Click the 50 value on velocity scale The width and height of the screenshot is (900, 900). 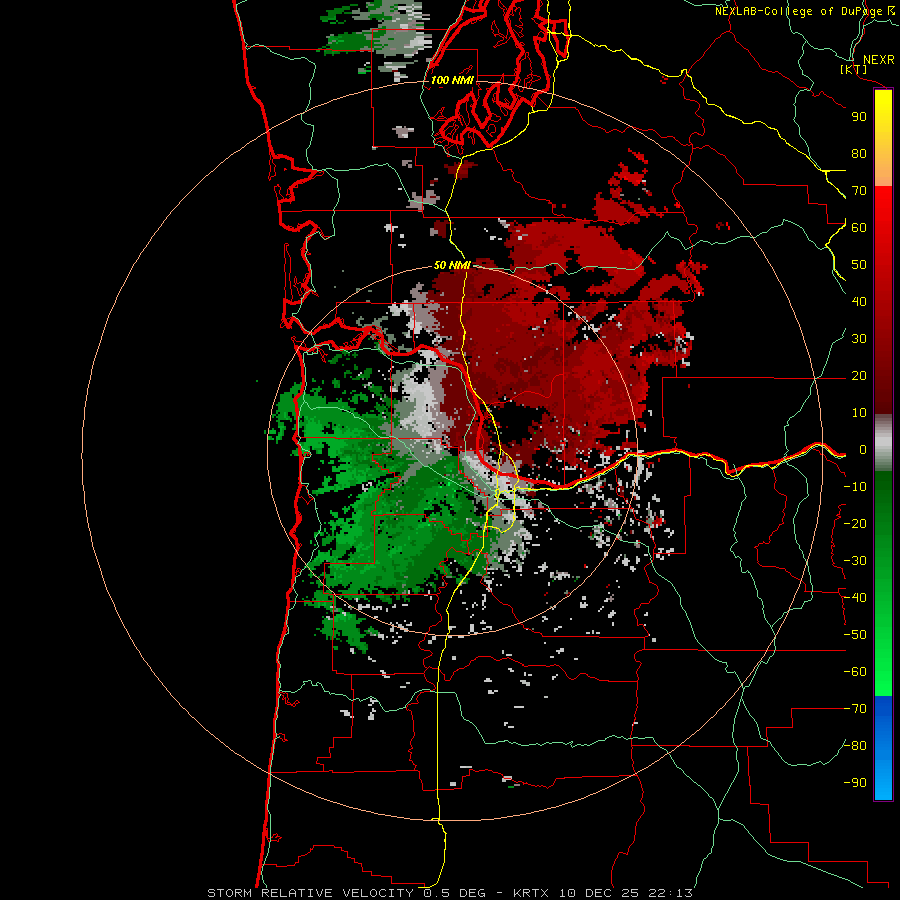859,265
